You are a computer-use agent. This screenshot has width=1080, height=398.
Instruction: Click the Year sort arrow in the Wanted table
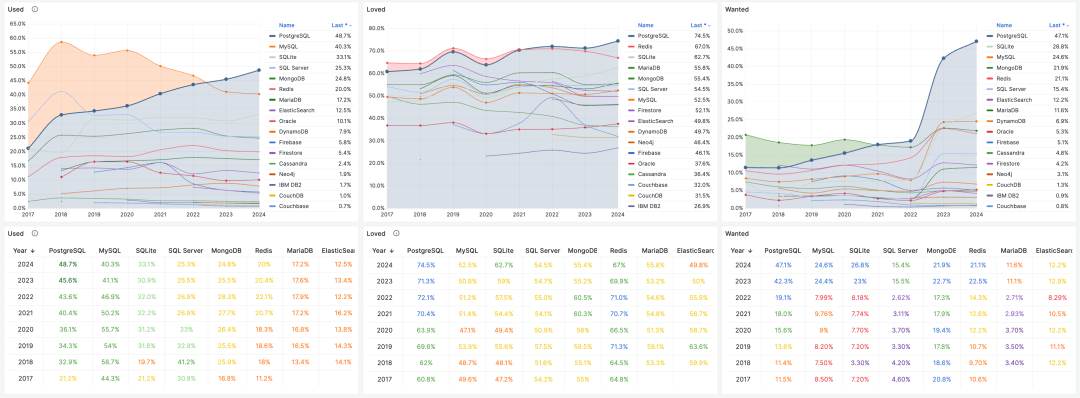click(750, 251)
